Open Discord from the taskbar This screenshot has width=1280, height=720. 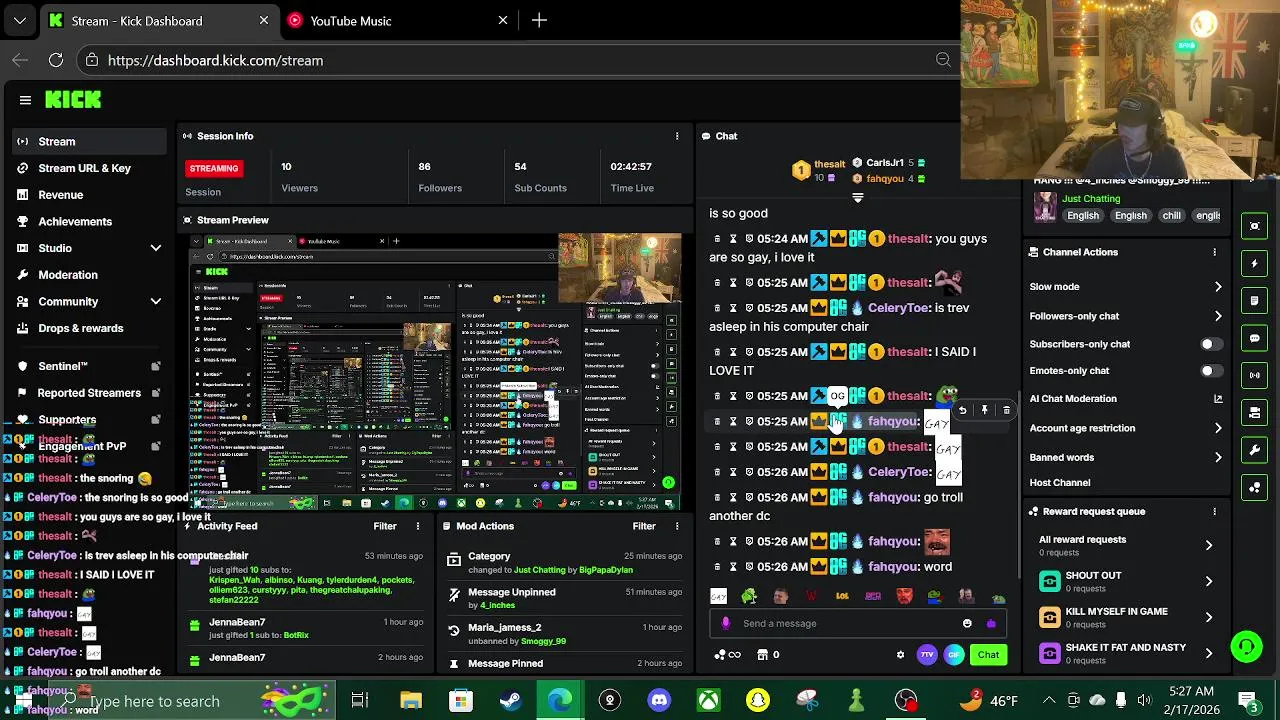pyautogui.click(x=659, y=700)
